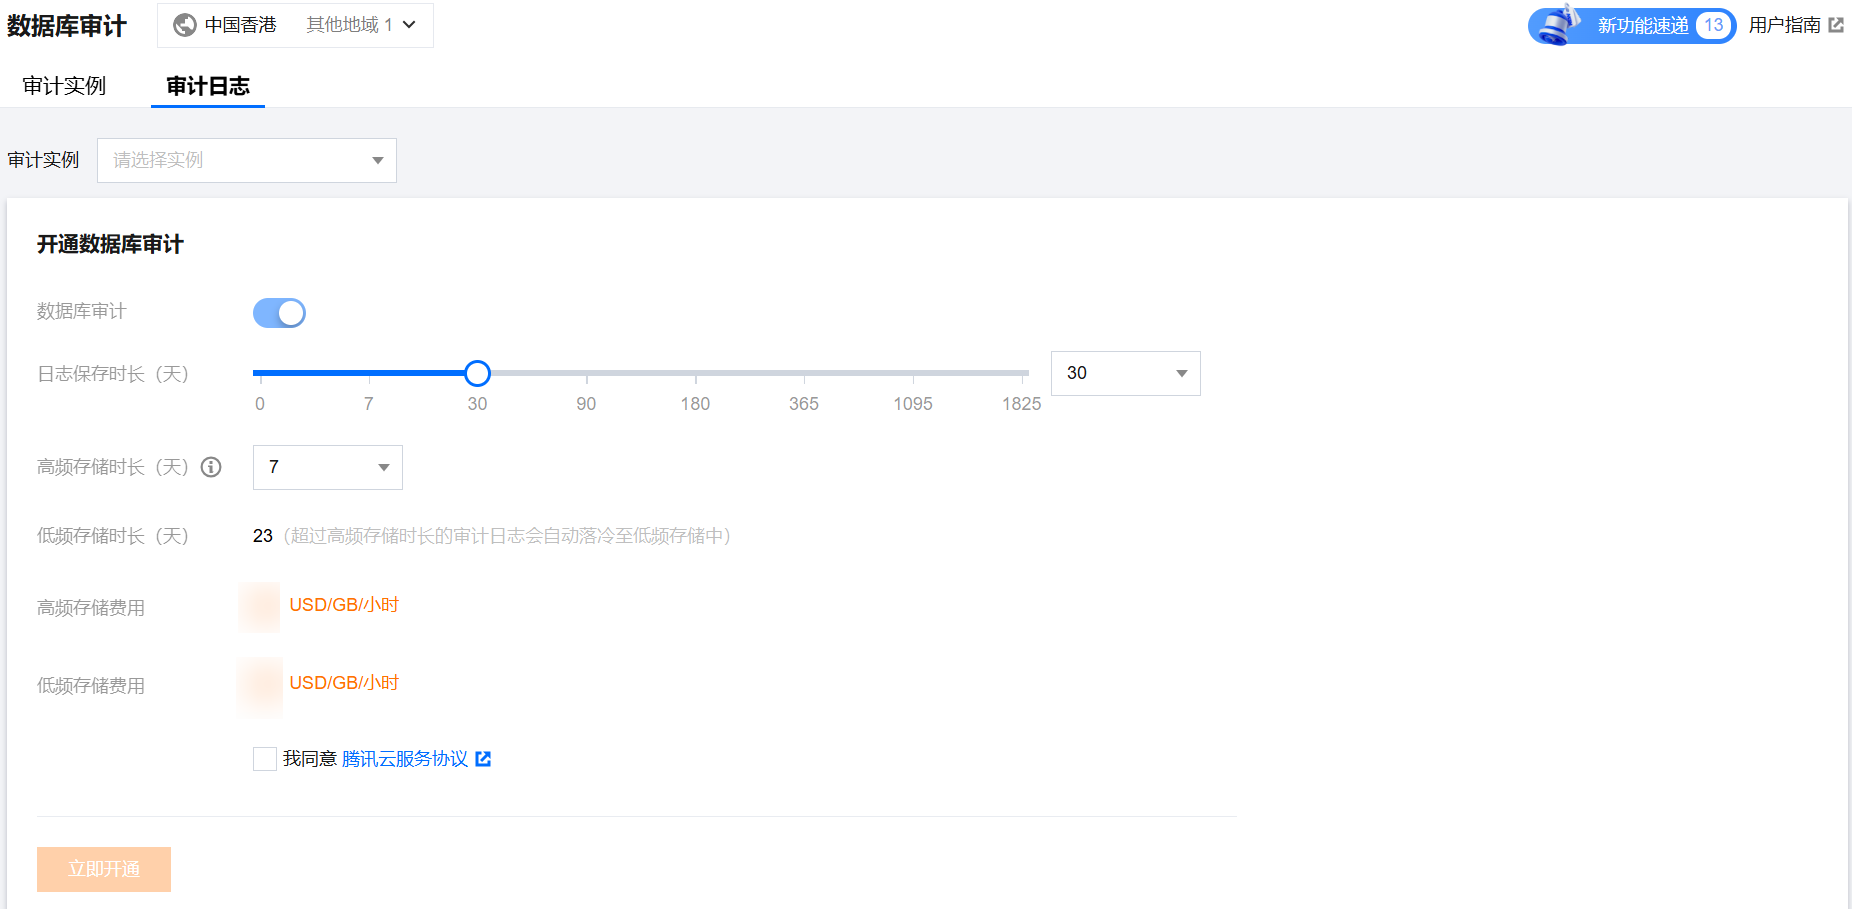Viewport: 1852px width, 909px height.
Task: Select the 审计日志 tab
Action: coord(208,86)
